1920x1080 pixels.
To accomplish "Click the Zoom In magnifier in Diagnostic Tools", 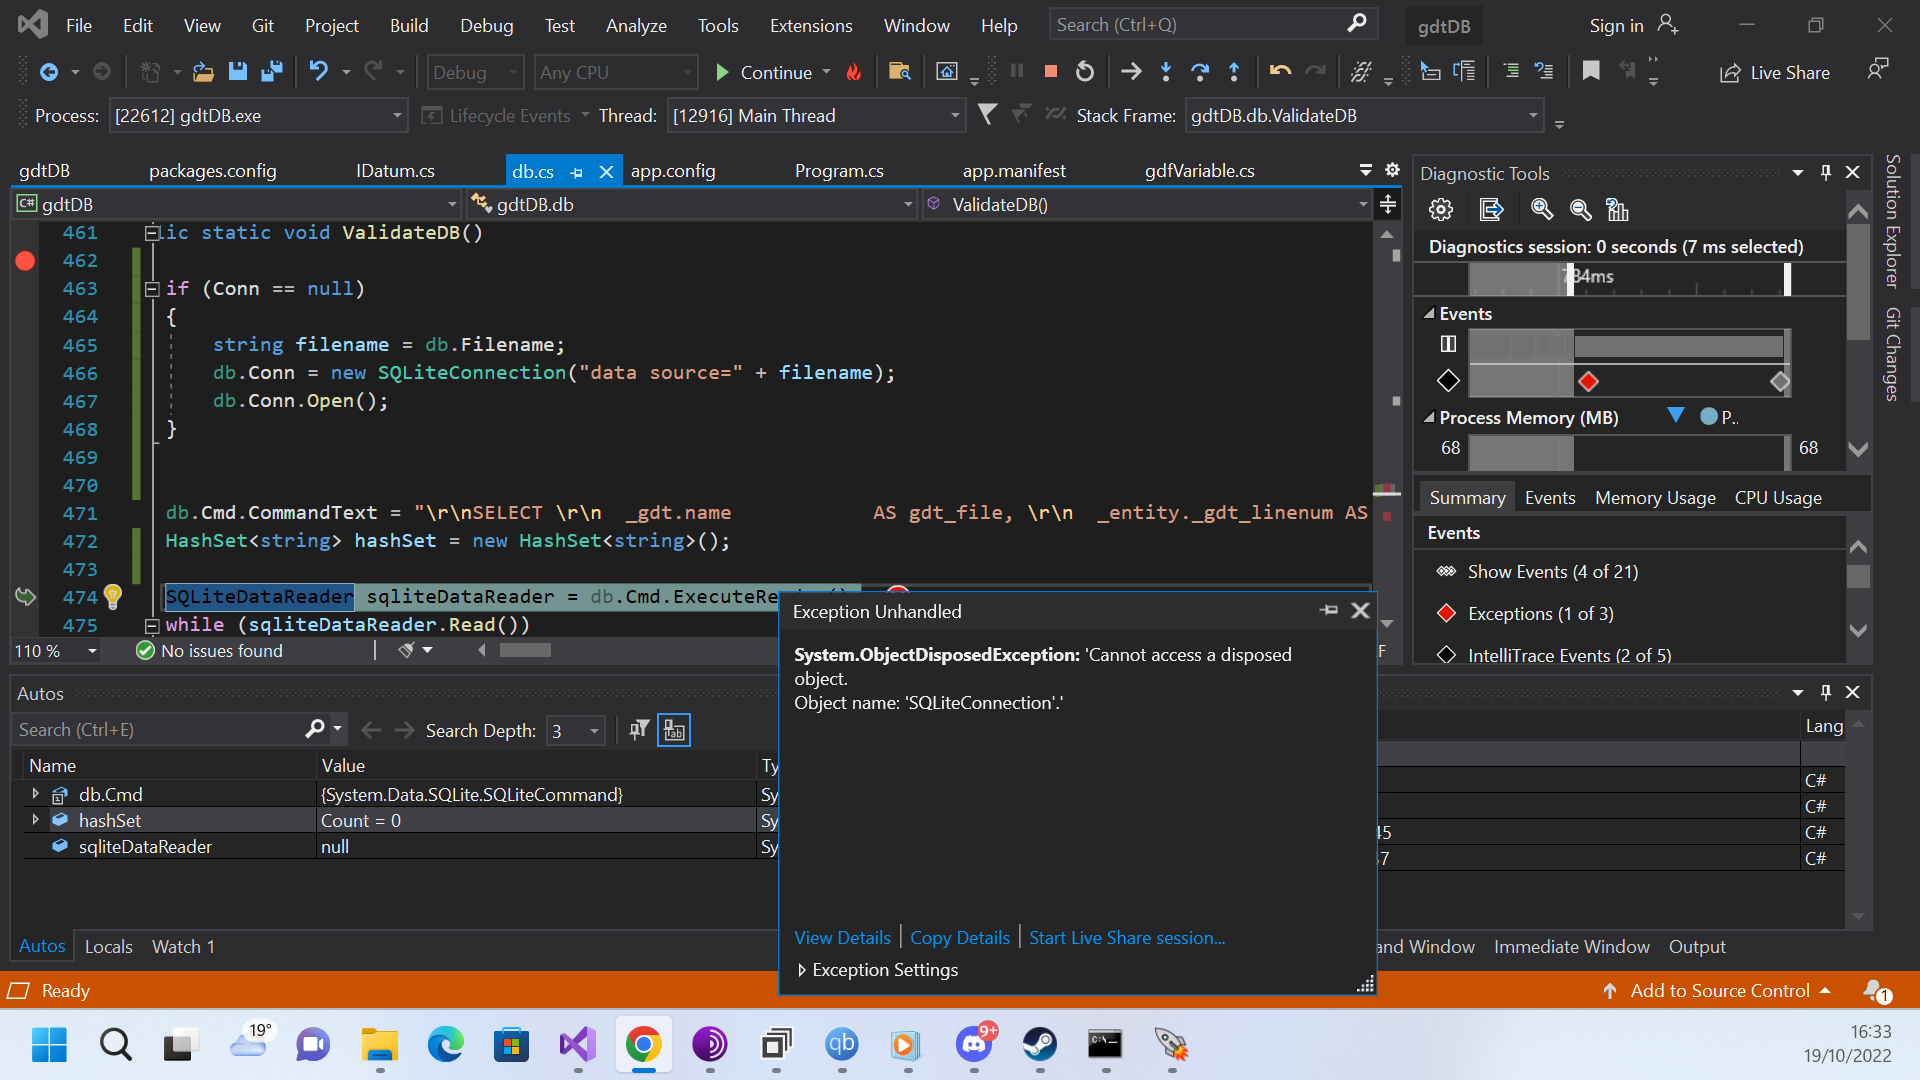I will tap(1541, 210).
